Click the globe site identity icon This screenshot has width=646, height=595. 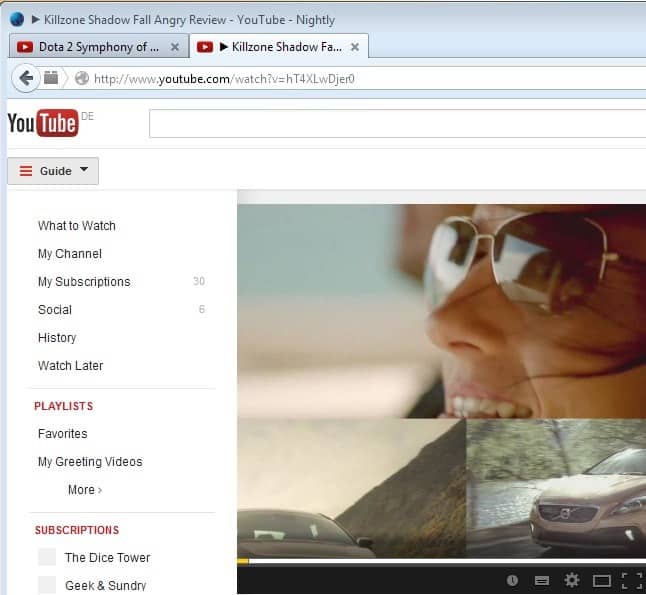pos(82,78)
